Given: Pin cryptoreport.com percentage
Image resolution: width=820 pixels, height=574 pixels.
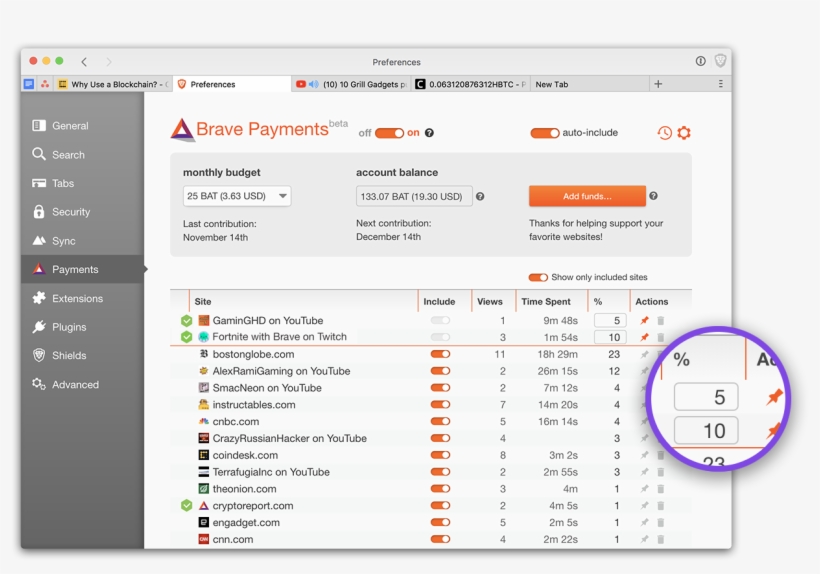Looking at the screenshot, I should point(644,506).
